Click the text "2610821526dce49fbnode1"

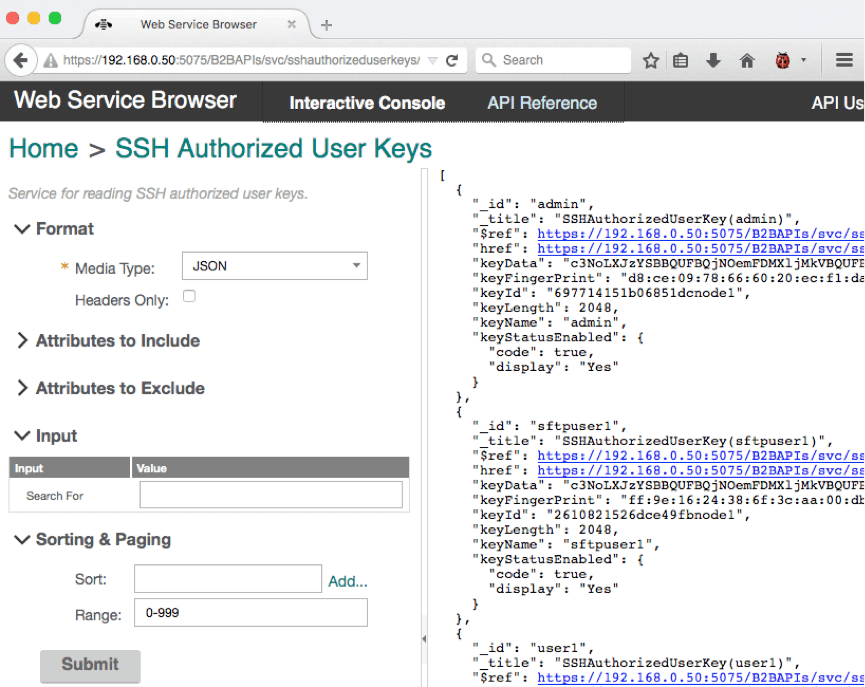(644, 515)
